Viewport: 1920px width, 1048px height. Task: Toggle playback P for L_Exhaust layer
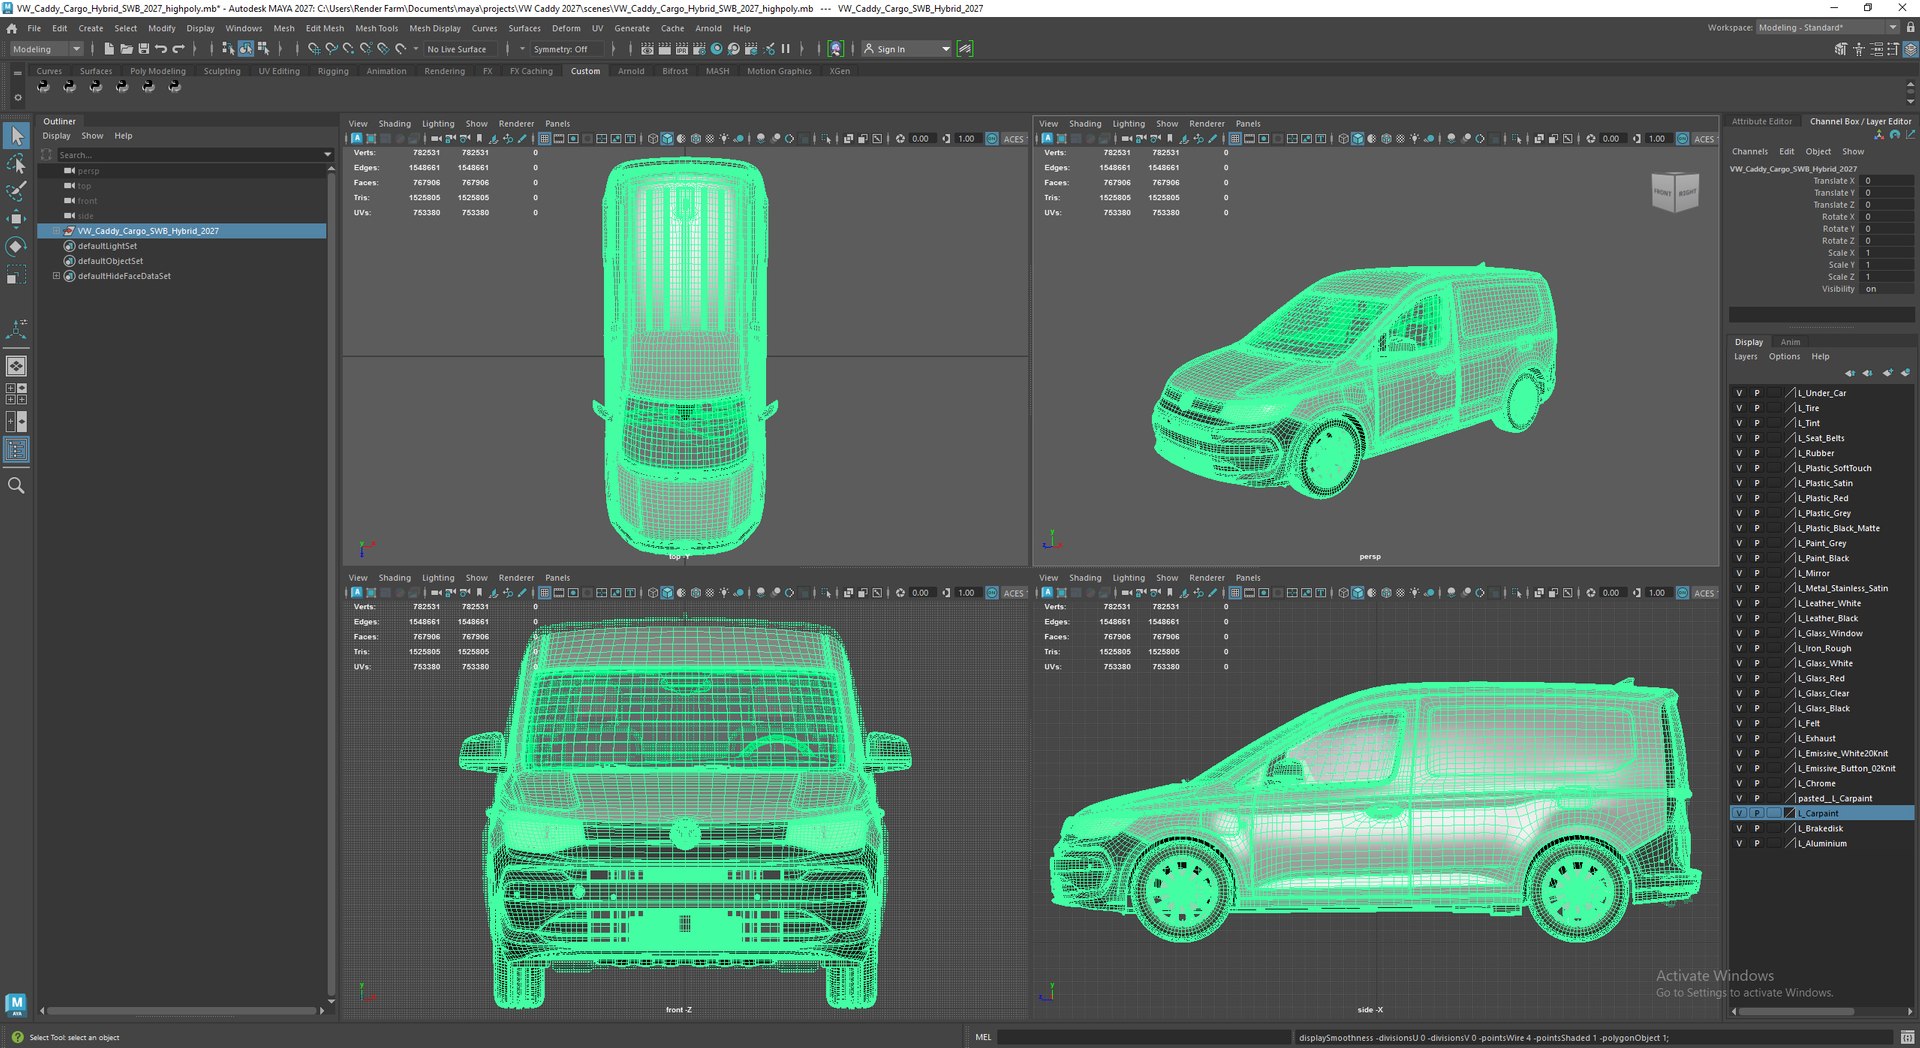click(1757, 738)
